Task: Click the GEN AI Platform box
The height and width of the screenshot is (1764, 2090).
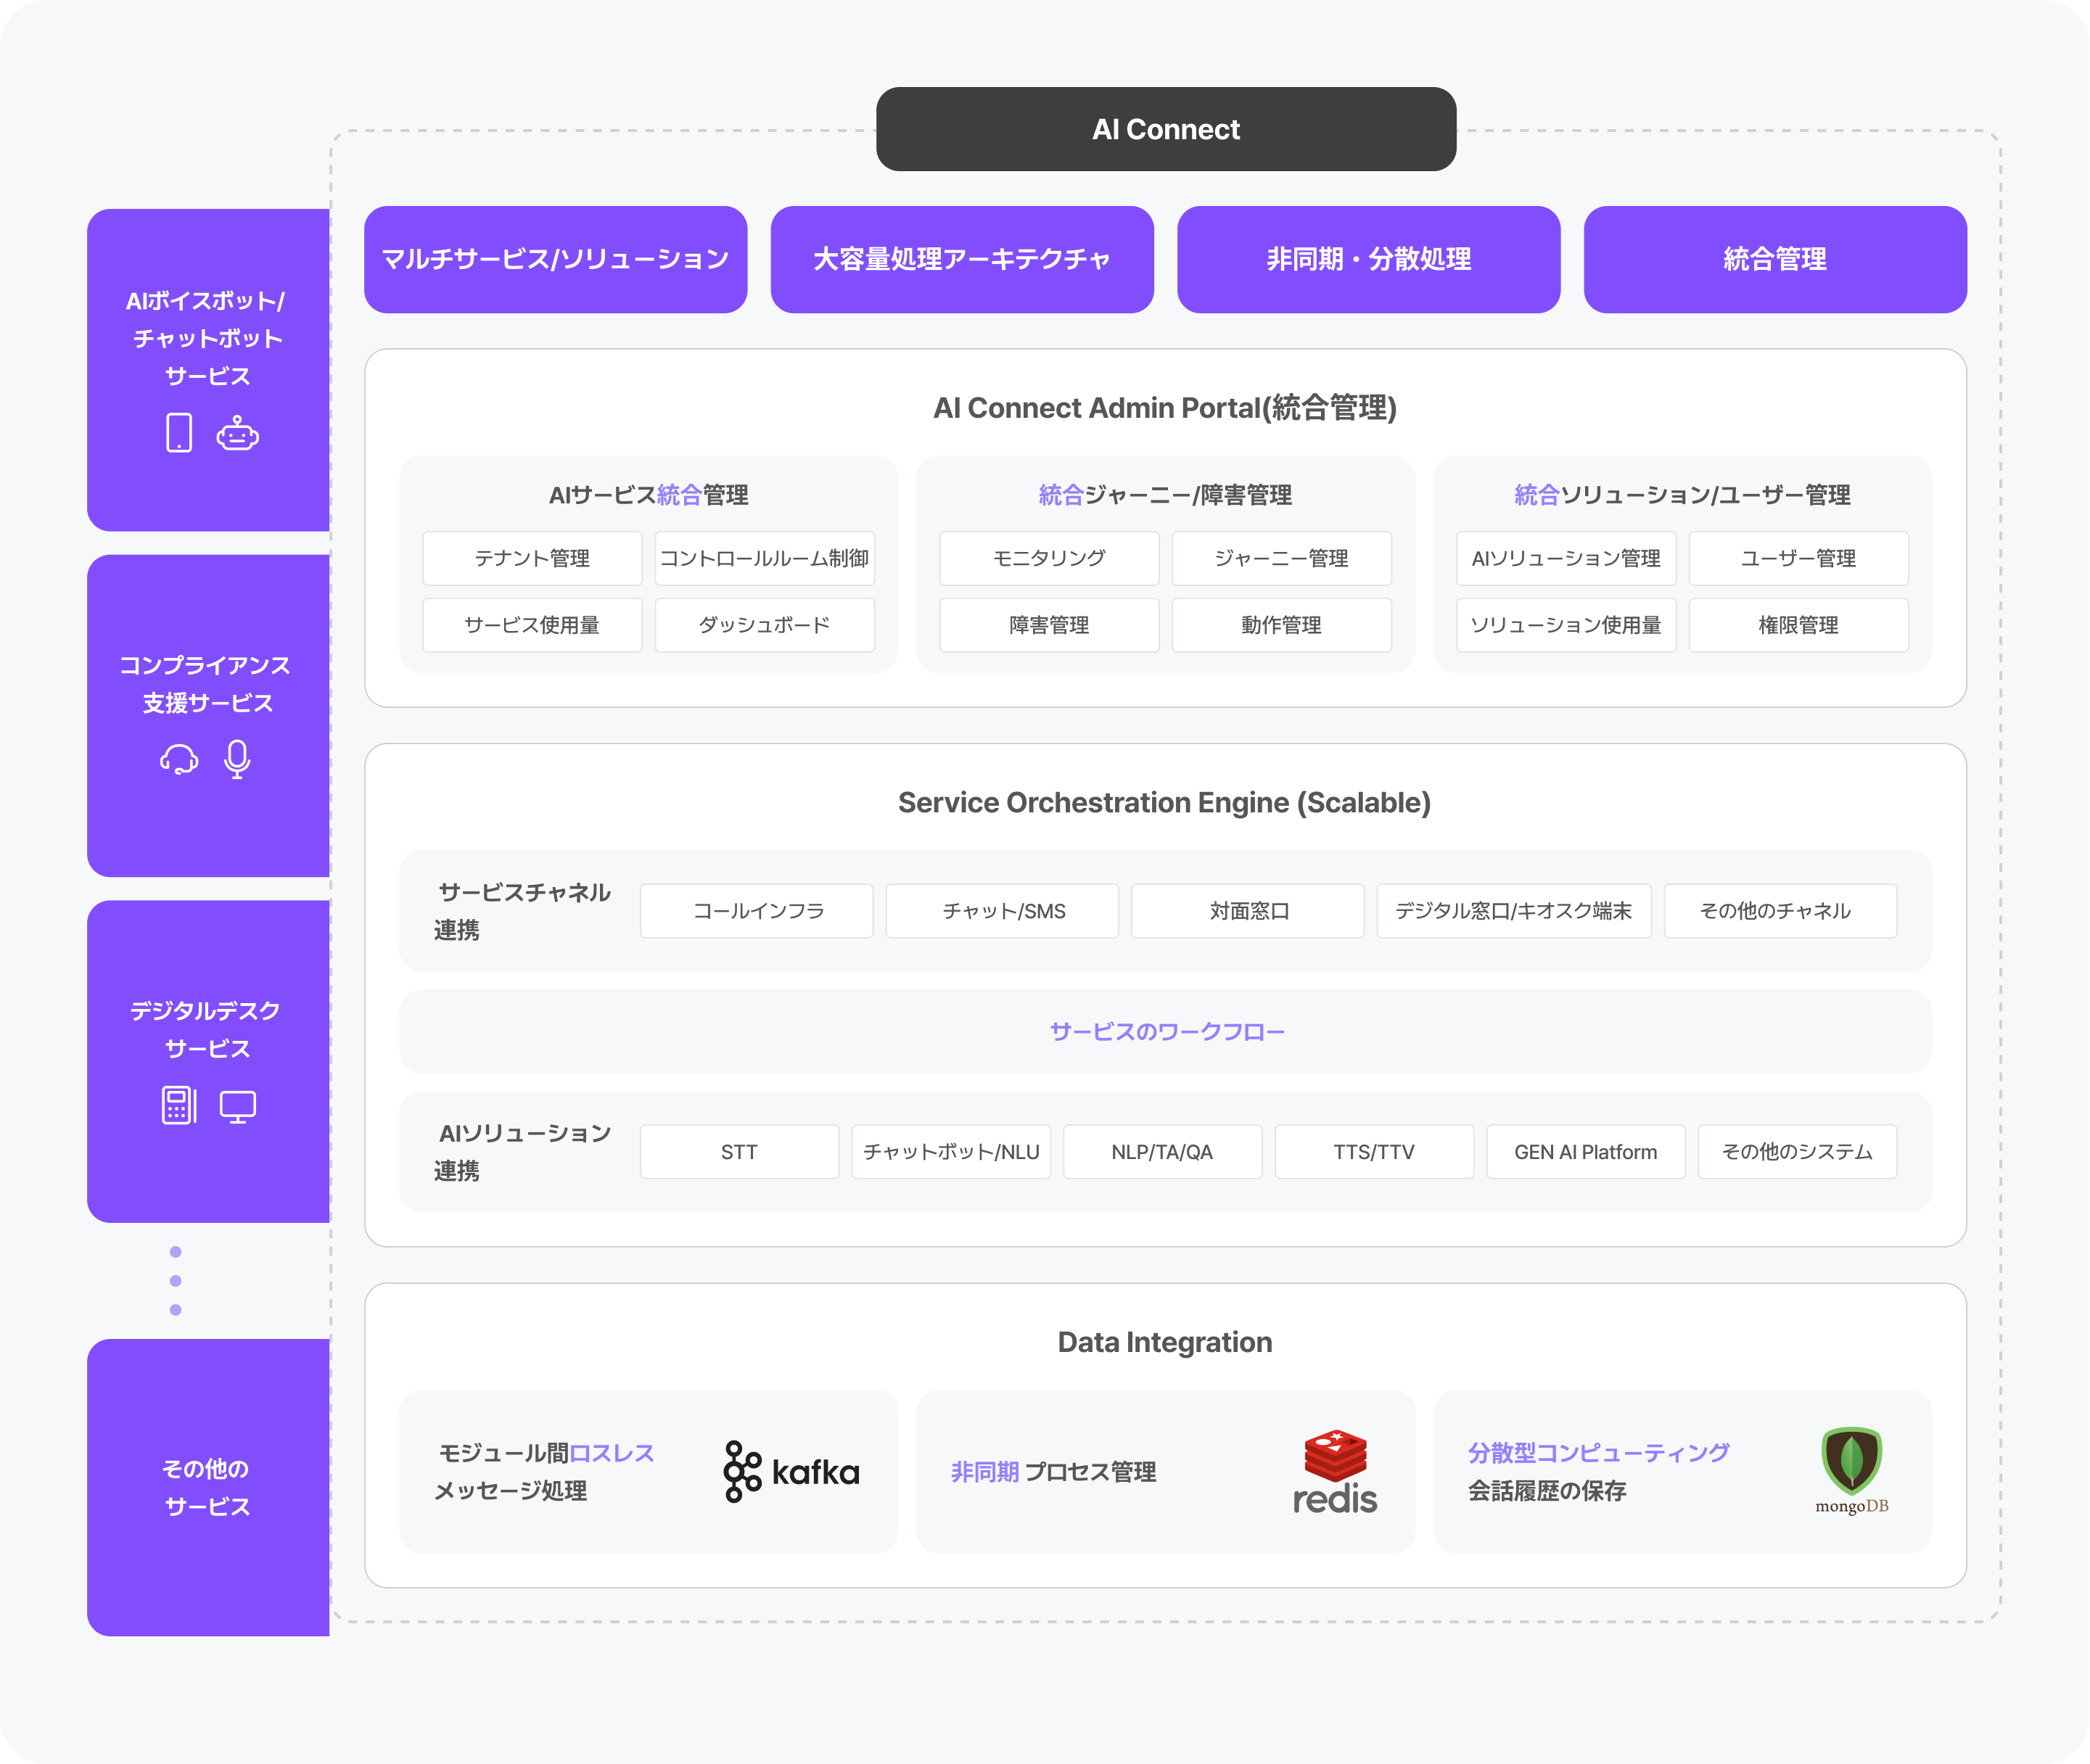Action: coord(1586,1152)
